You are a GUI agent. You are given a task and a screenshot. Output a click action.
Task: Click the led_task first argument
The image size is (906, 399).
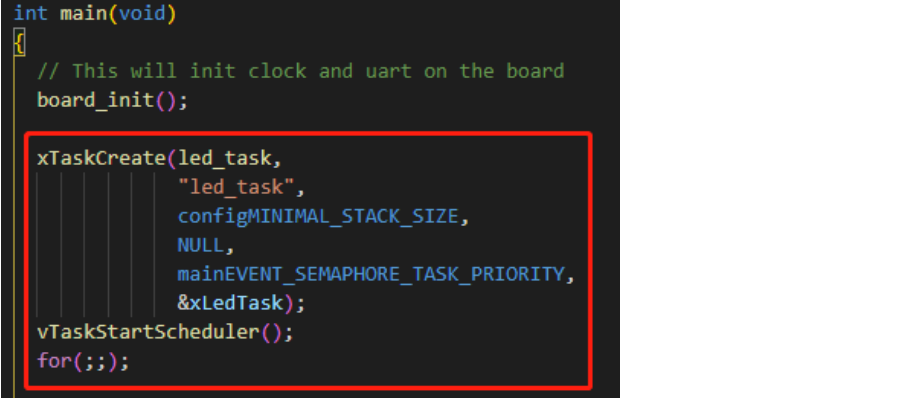224,158
